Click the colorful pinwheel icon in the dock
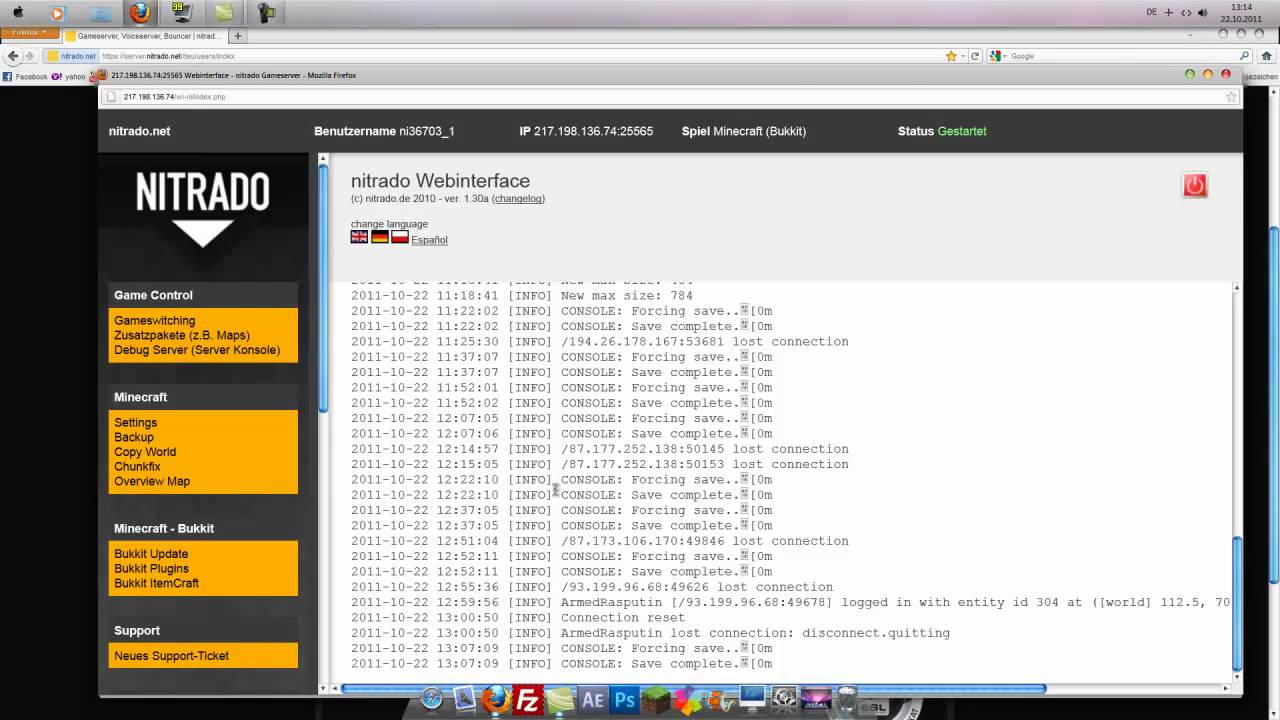The width and height of the screenshot is (1280, 720). pyautogui.click(x=689, y=701)
